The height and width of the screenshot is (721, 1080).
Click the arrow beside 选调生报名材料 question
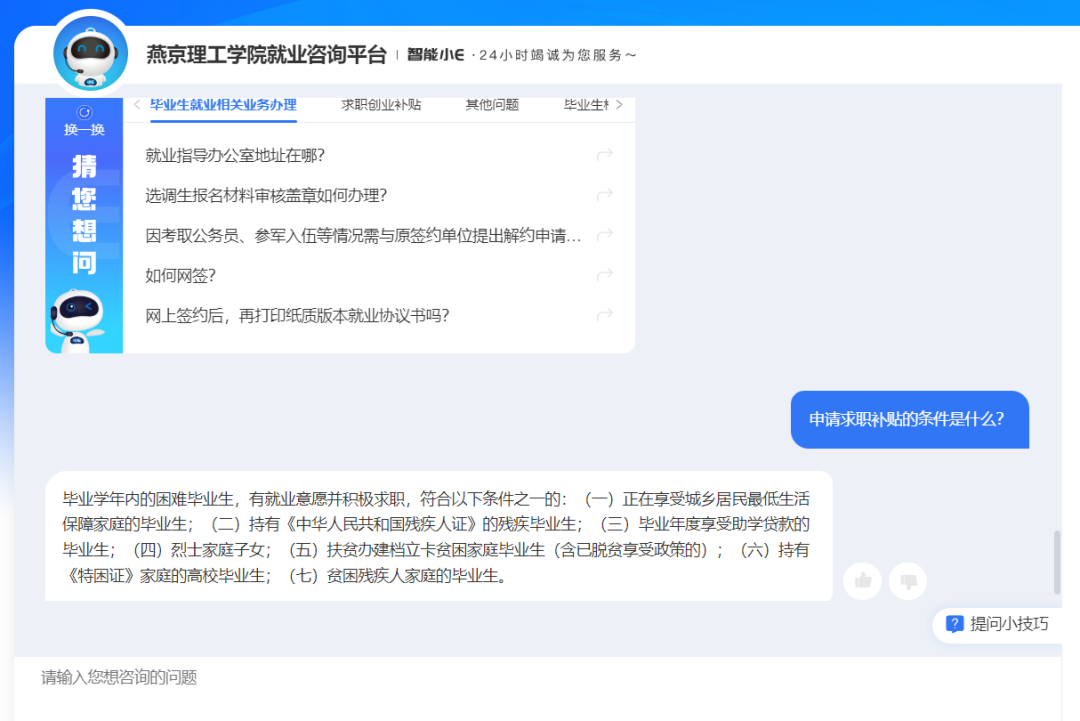tap(604, 194)
